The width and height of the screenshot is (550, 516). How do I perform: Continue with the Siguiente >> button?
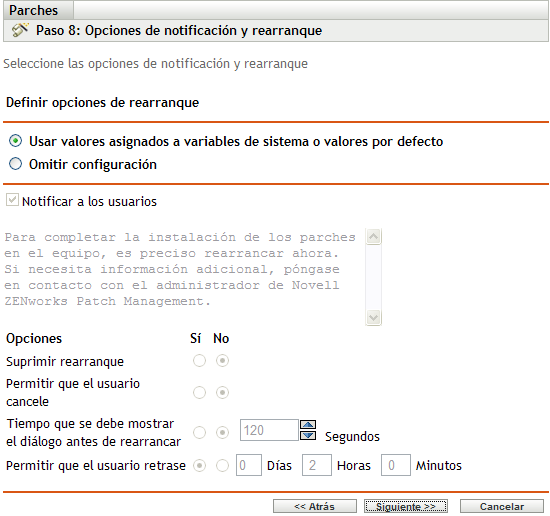pos(405,507)
